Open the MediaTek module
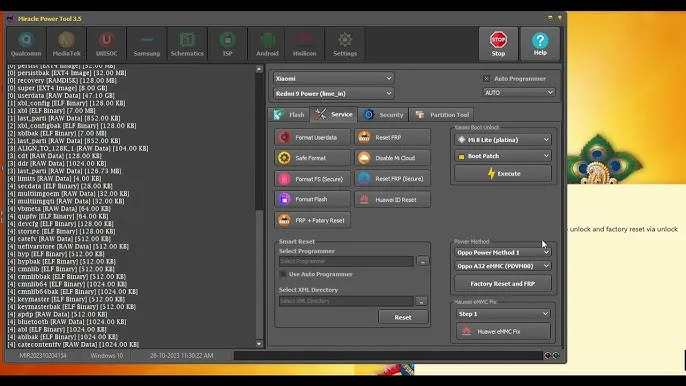Image resolution: width=686 pixels, height=386 pixels. point(66,44)
